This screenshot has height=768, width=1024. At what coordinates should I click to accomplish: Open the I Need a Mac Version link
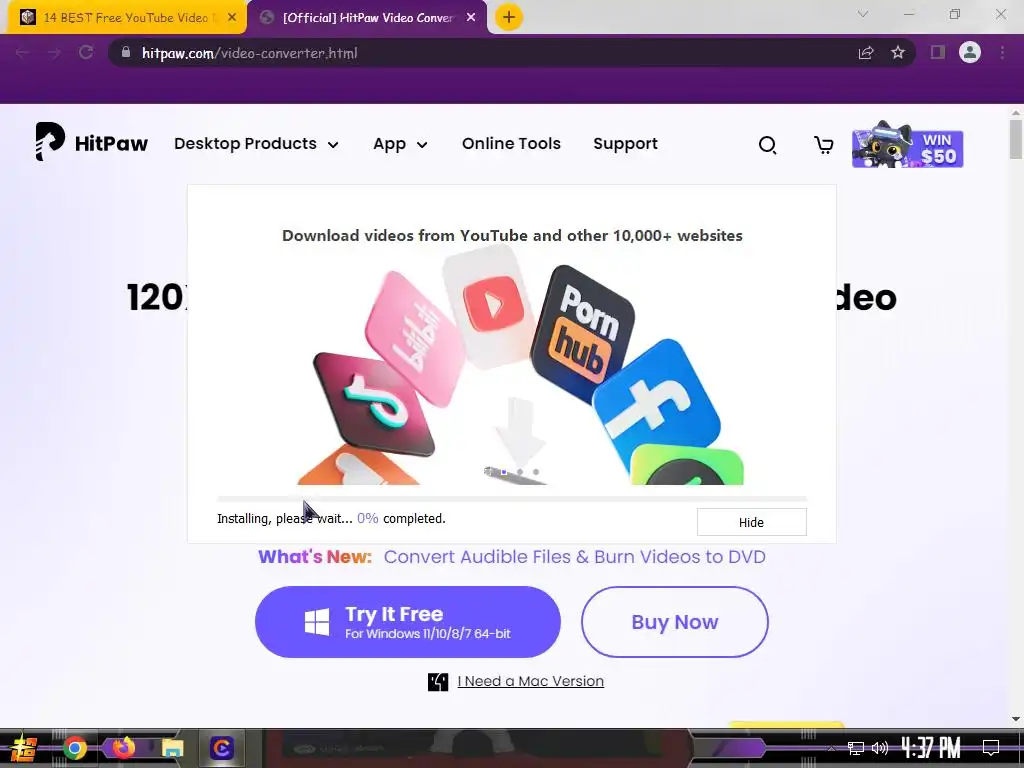[x=530, y=681]
